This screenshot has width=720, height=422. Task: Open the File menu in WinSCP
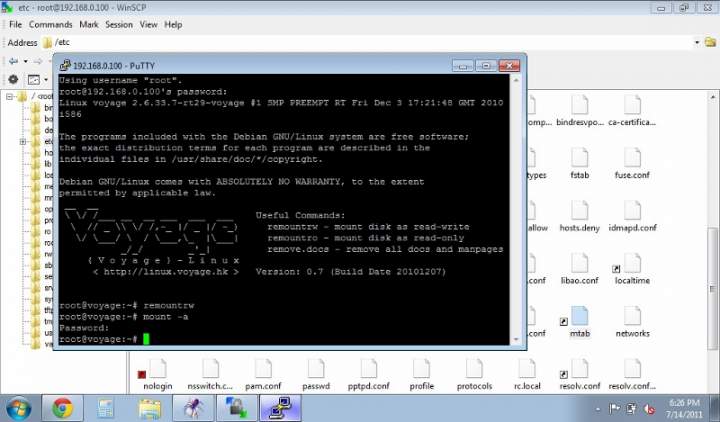pyautogui.click(x=15, y=24)
